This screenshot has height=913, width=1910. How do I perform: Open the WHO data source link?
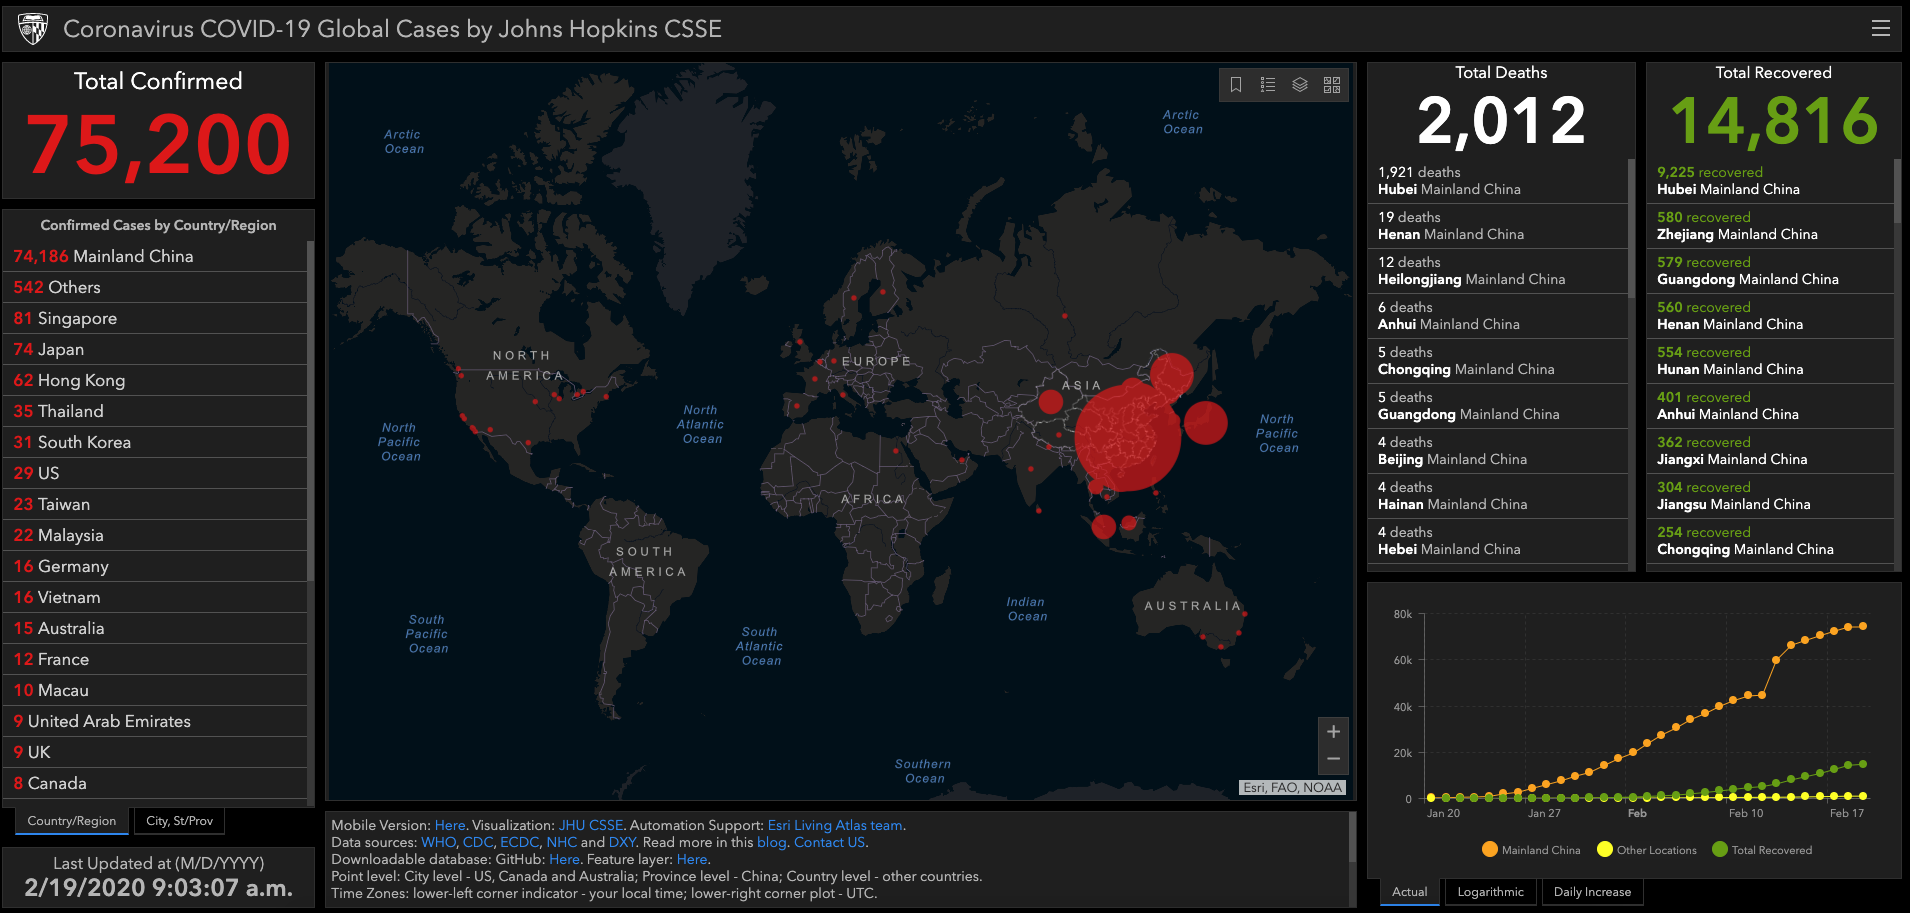pyautogui.click(x=438, y=842)
